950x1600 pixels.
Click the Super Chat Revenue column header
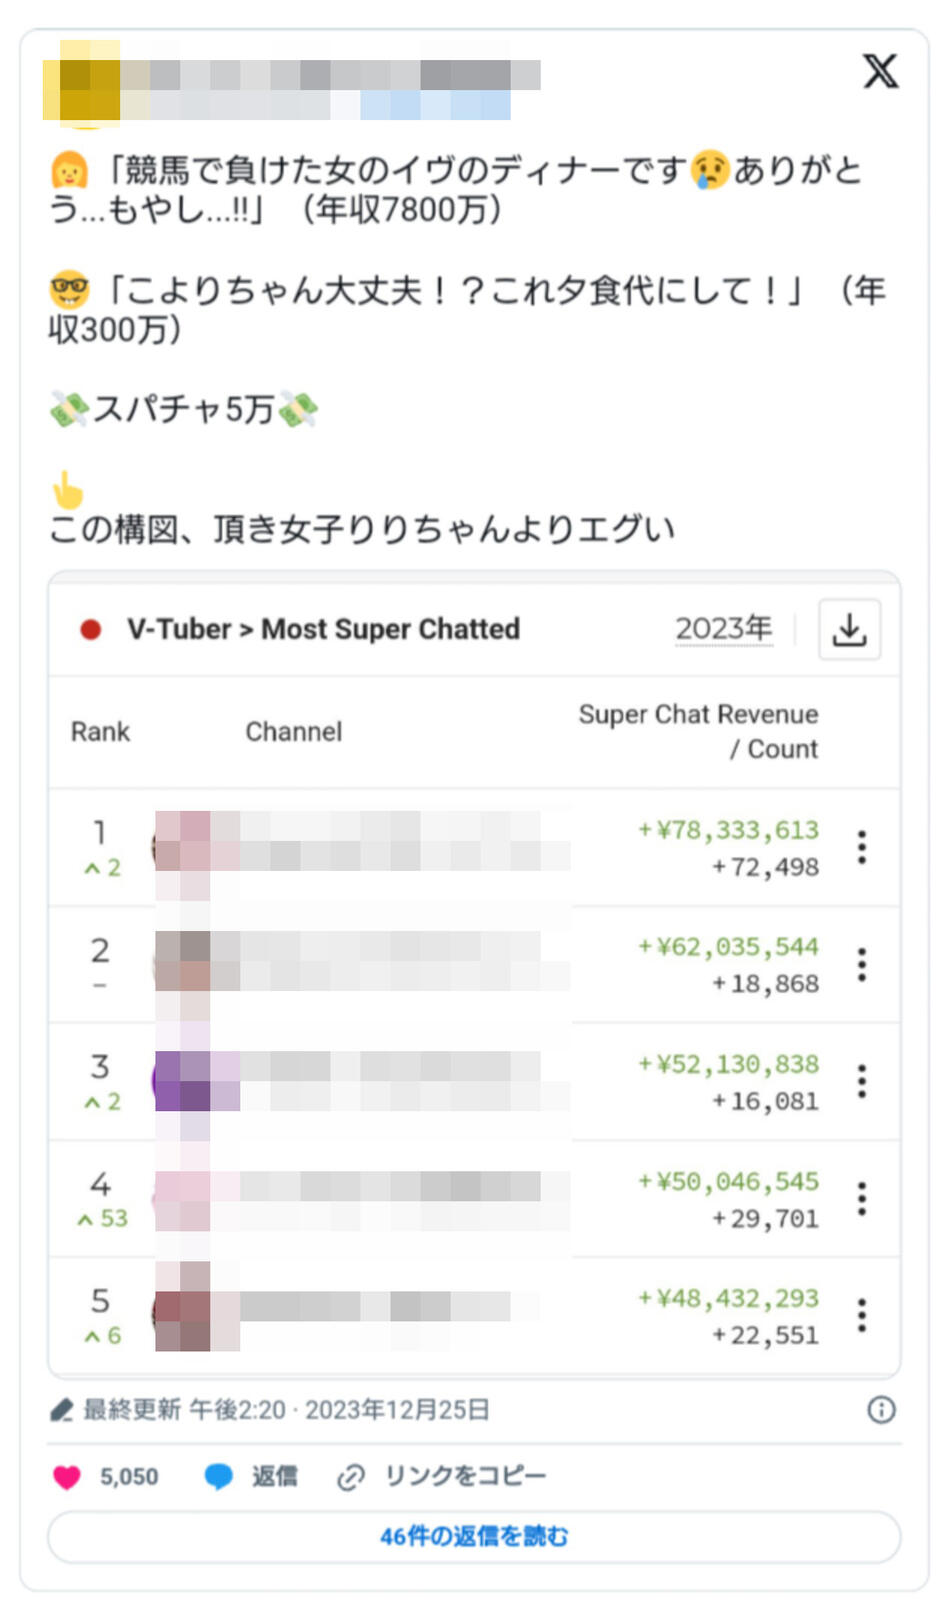point(698,731)
